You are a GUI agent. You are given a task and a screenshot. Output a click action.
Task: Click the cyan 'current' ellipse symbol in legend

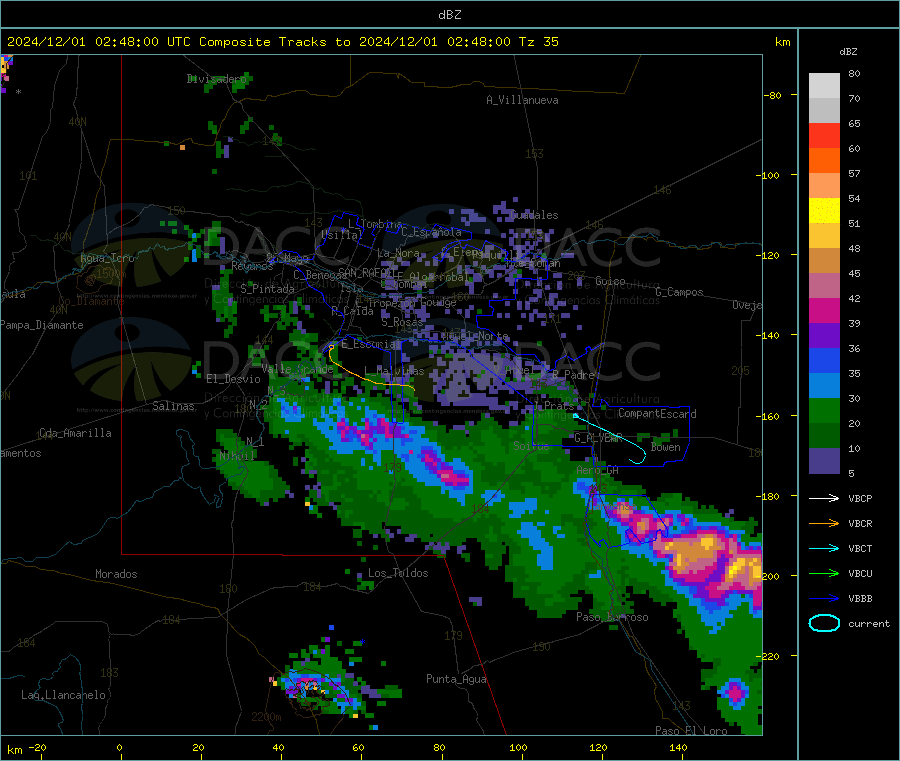click(824, 623)
